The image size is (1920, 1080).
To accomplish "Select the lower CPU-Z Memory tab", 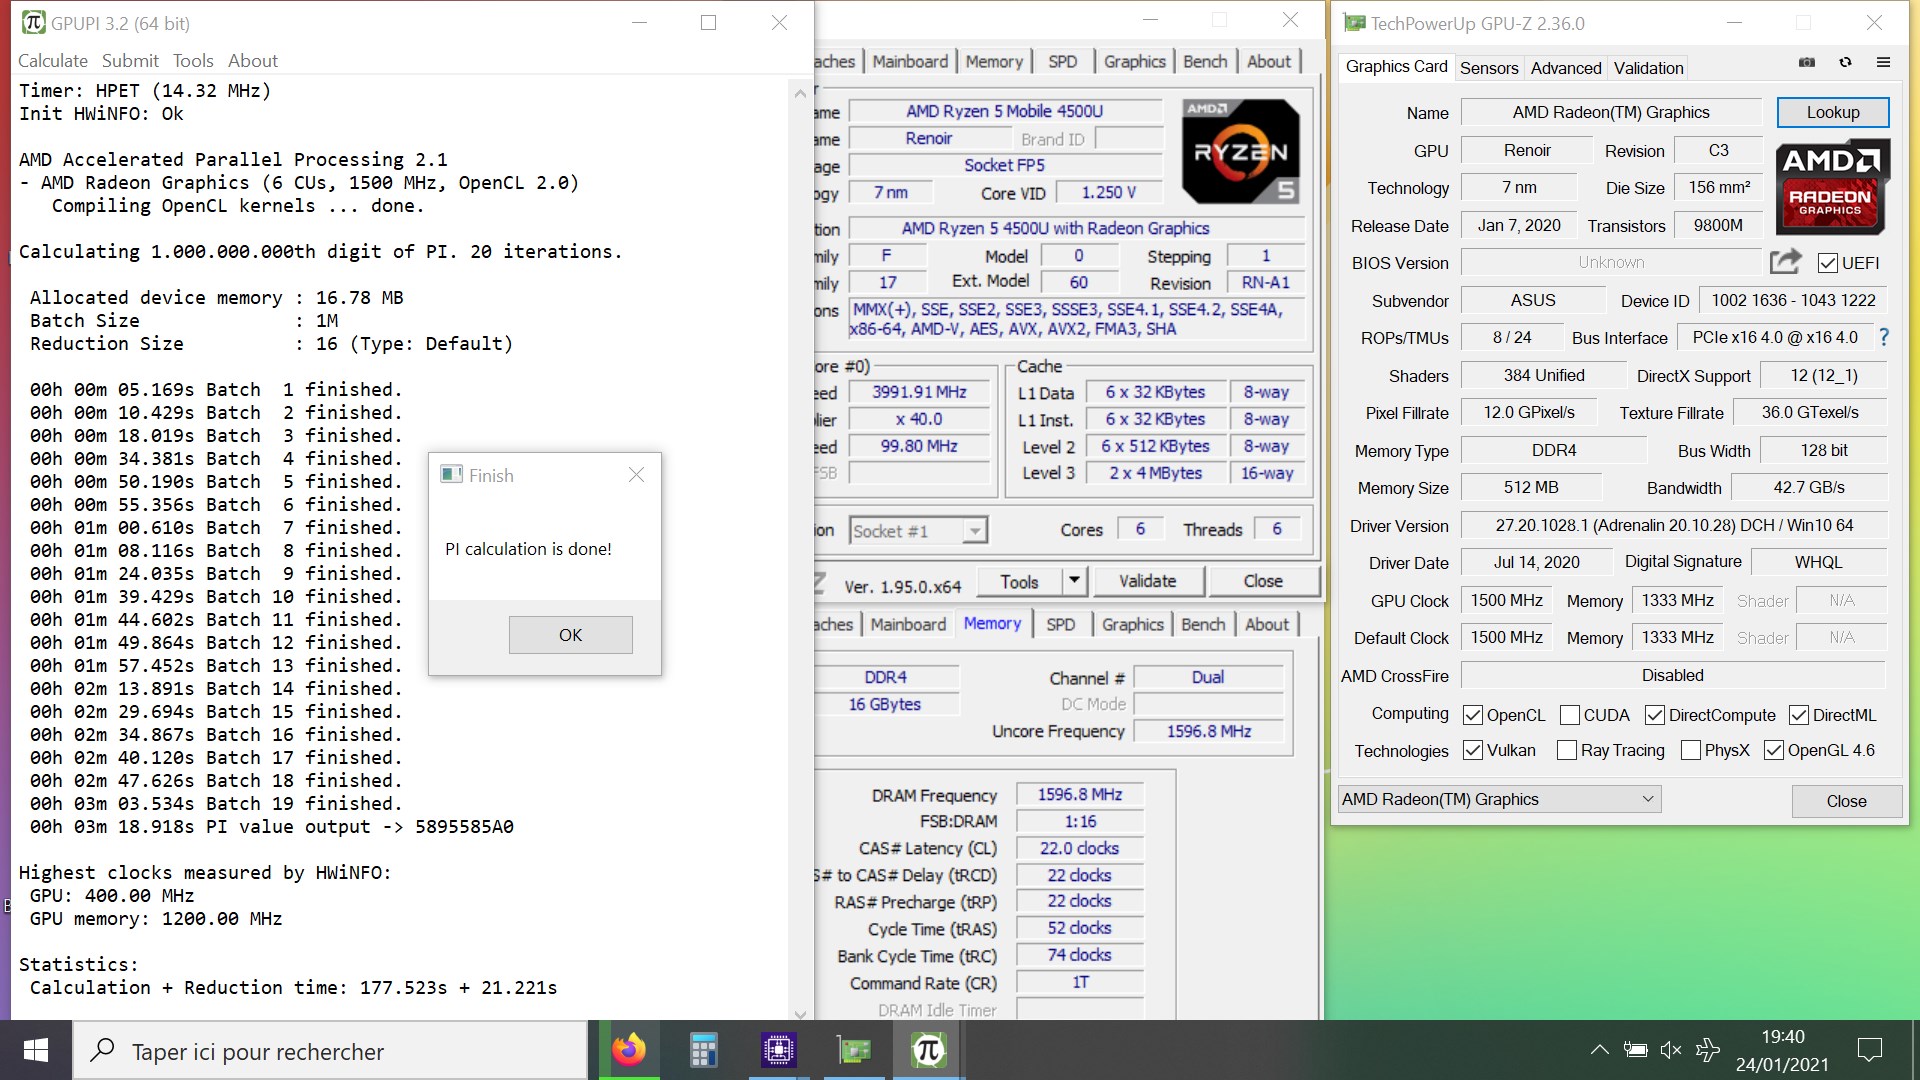I will click(x=992, y=623).
